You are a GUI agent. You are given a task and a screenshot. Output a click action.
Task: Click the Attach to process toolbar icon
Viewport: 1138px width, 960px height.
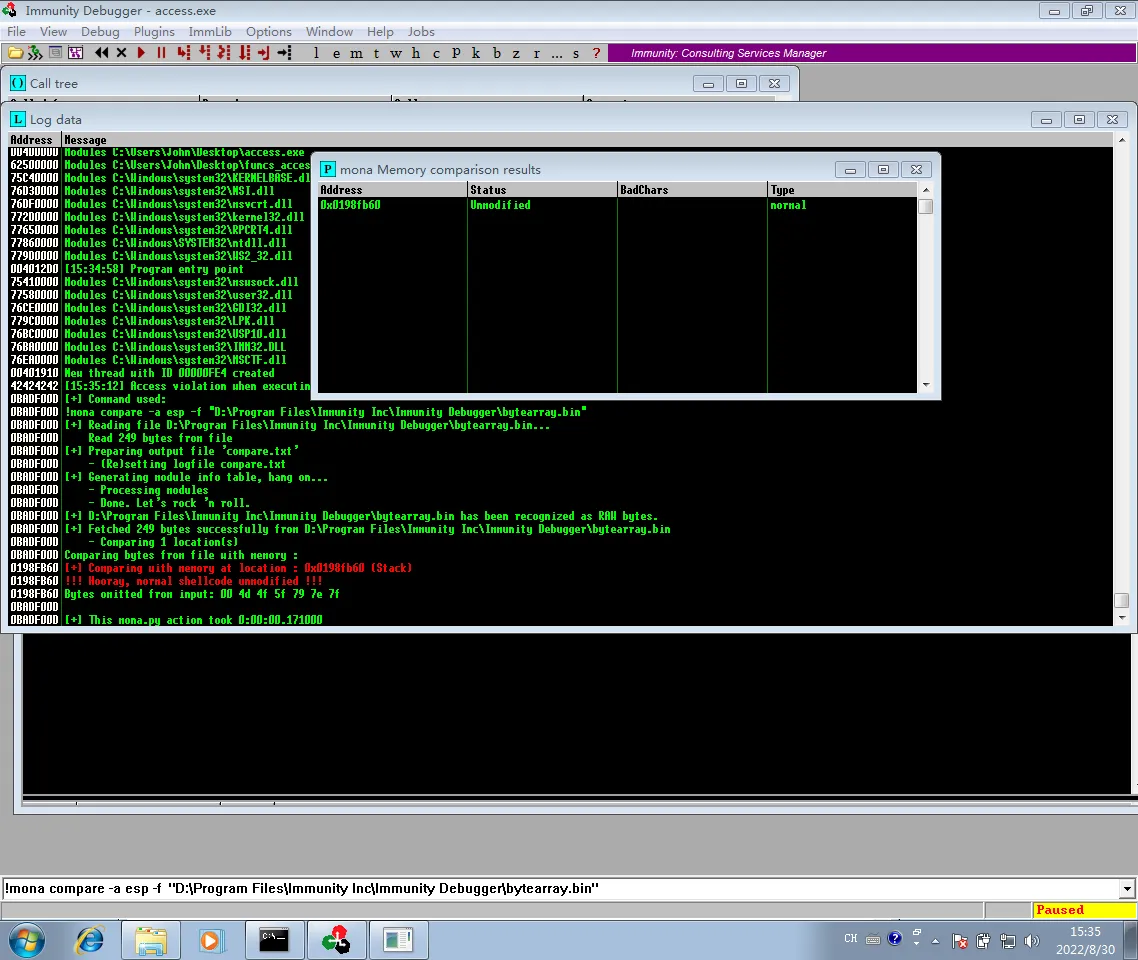[35, 53]
